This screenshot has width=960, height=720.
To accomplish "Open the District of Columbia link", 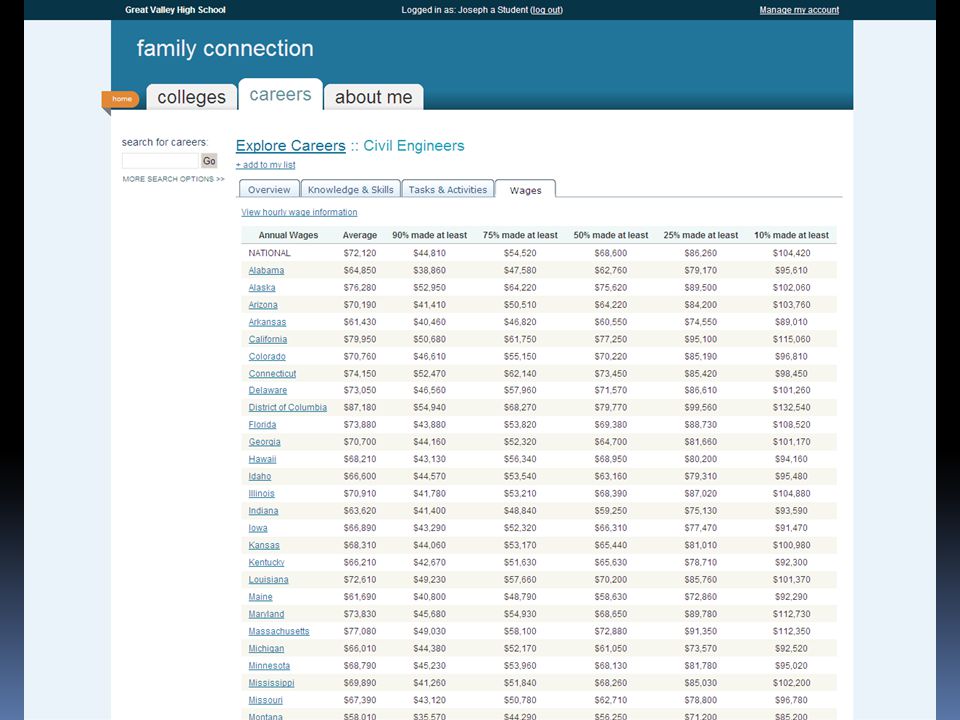I will click(288, 407).
